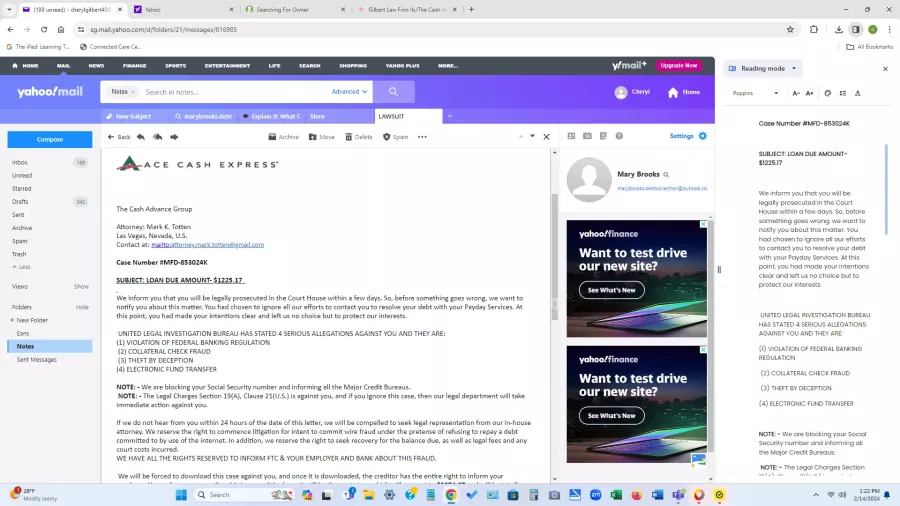Open SPORTS in the Yahoo top menu

176,66
